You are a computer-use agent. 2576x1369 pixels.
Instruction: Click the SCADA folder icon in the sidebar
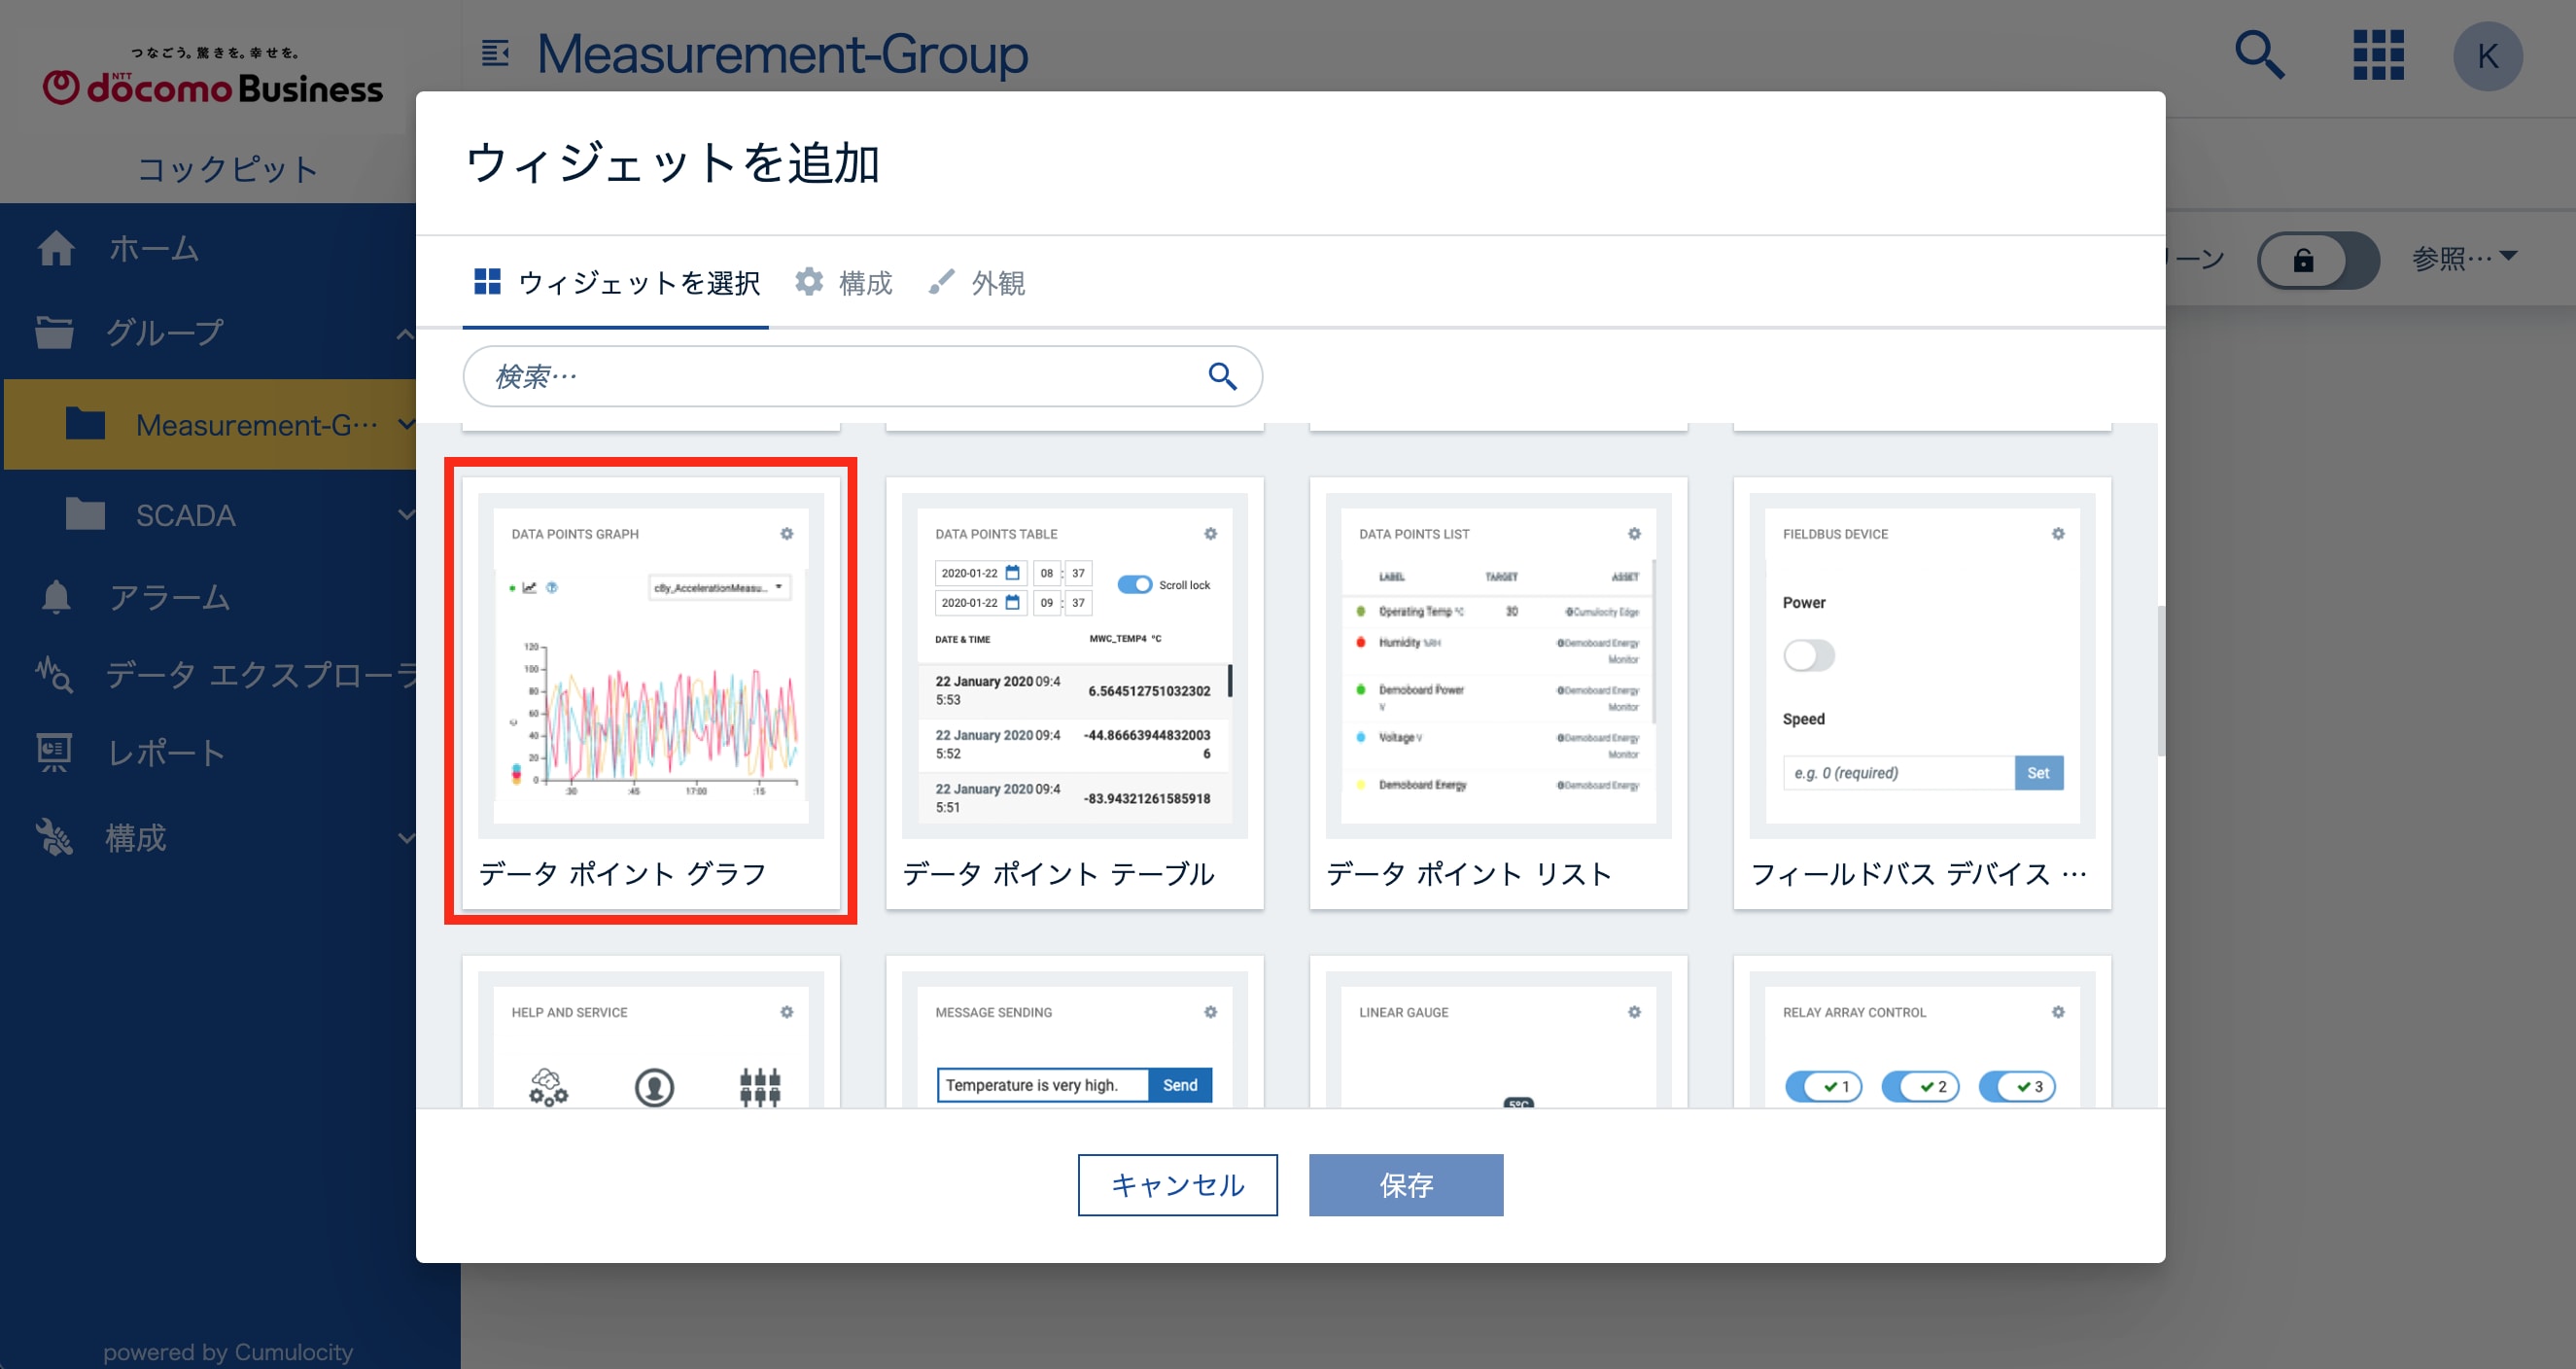tap(85, 514)
